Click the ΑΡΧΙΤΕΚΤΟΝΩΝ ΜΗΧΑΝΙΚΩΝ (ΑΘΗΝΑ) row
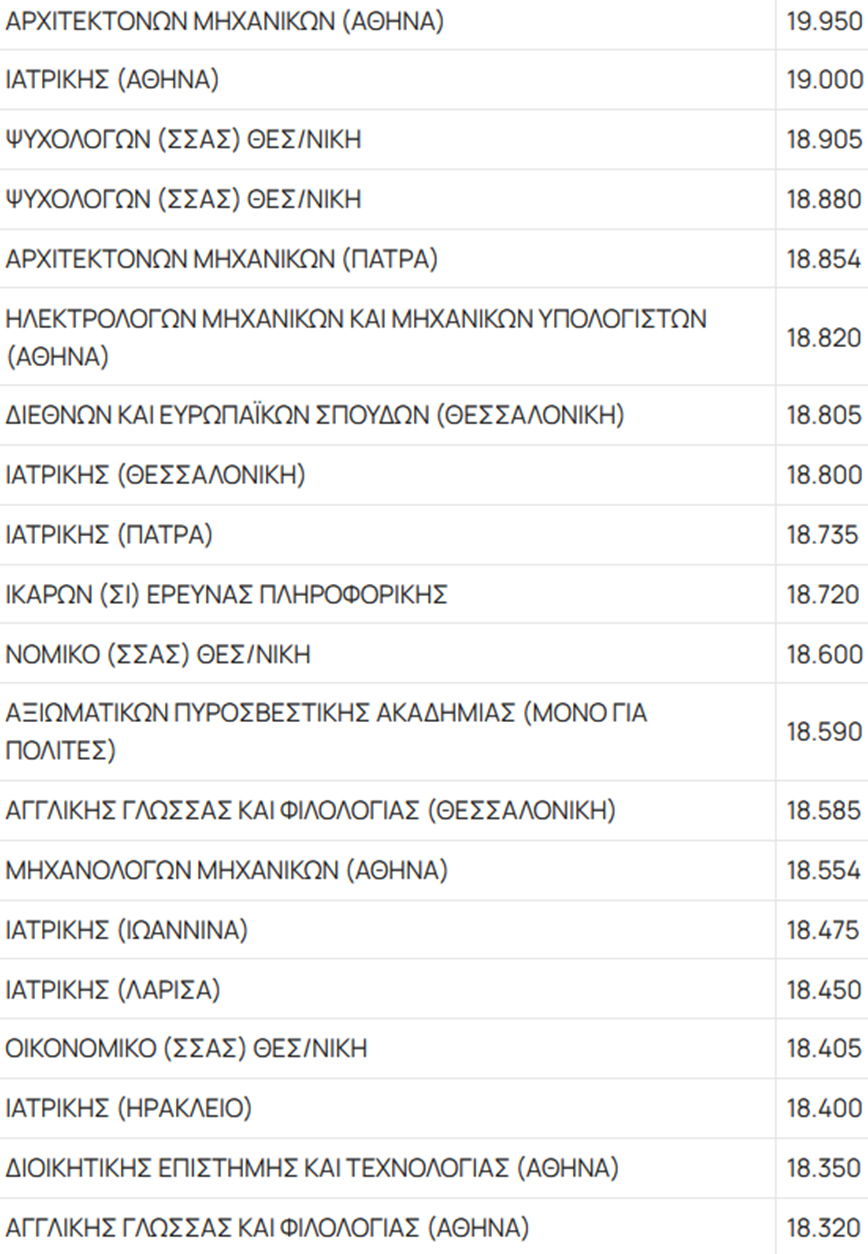 tap(224, 21)
